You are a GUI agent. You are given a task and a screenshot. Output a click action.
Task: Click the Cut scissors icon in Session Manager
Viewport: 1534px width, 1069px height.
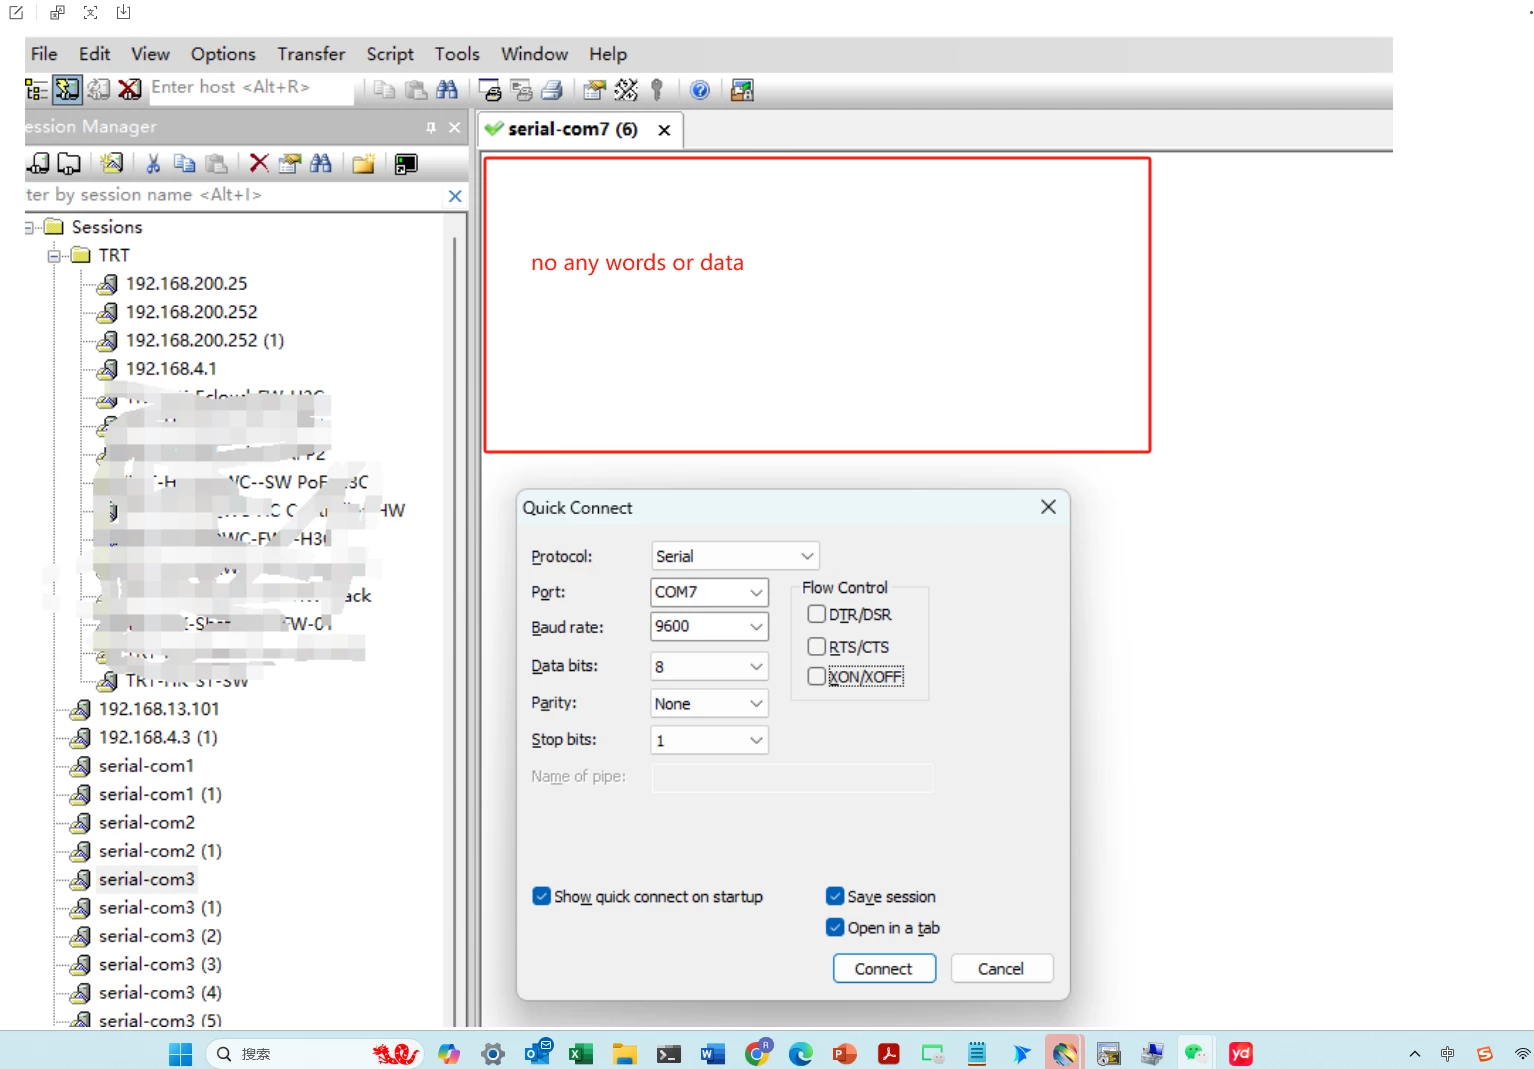(x=153, y=163)
